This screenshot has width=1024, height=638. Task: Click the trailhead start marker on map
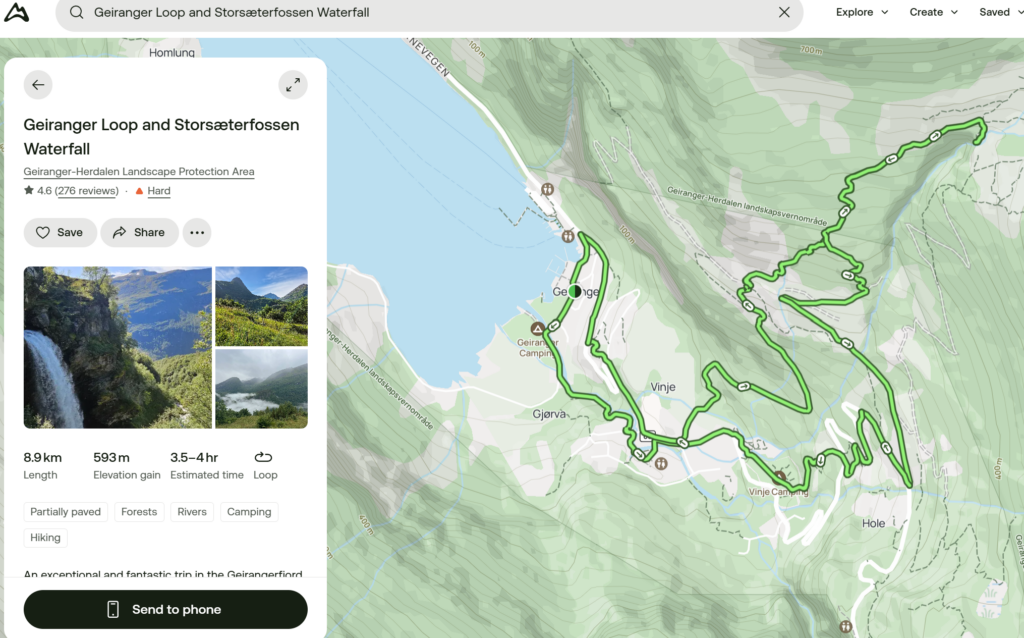574,291
